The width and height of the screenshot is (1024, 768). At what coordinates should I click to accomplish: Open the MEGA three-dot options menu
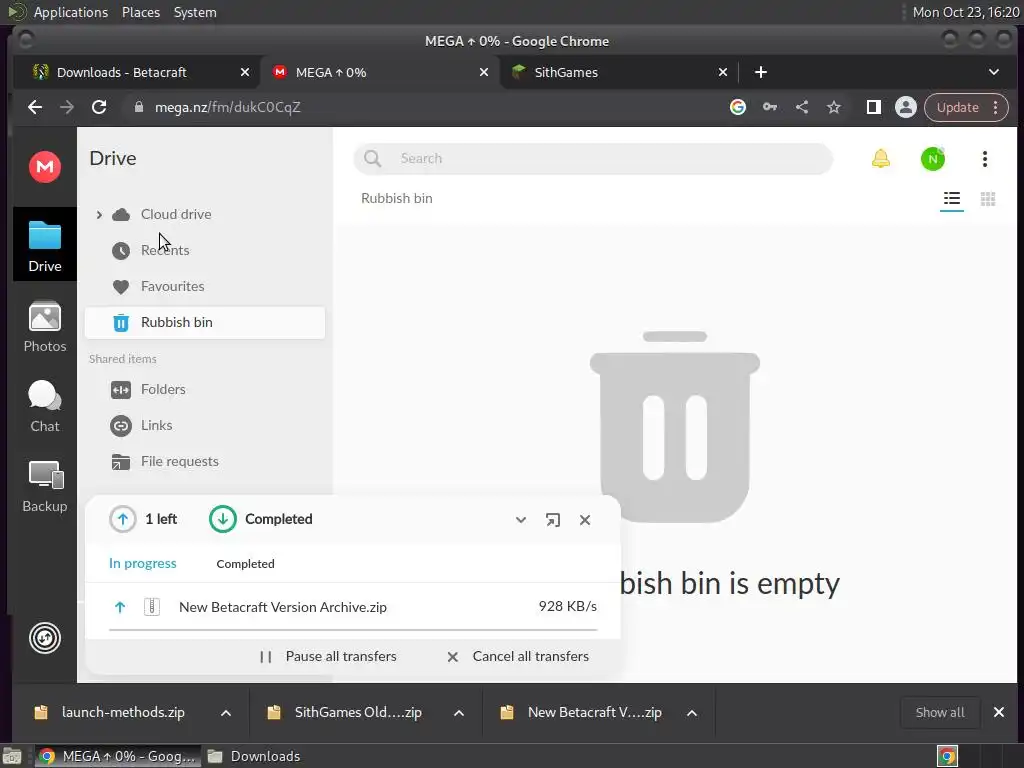[984, 159]
